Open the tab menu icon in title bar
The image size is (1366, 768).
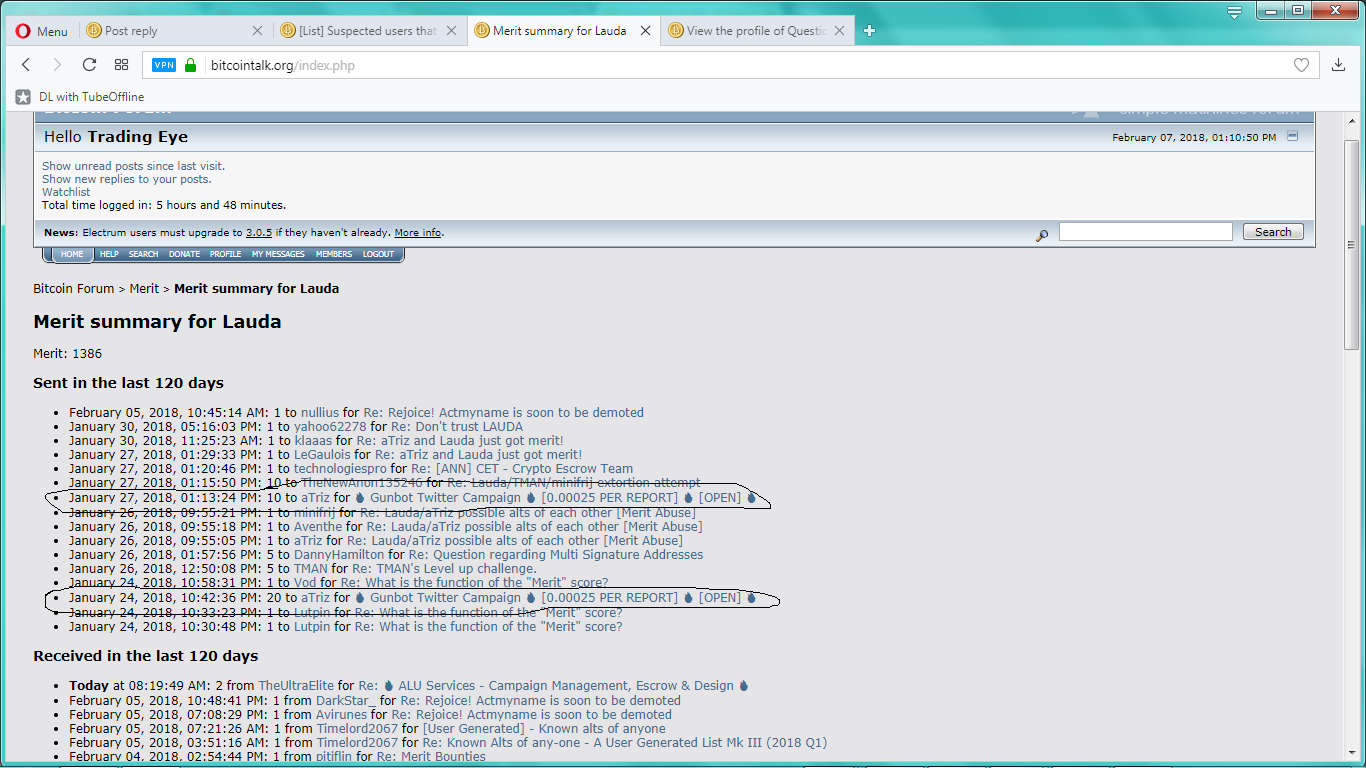[x=1235, y=12]
